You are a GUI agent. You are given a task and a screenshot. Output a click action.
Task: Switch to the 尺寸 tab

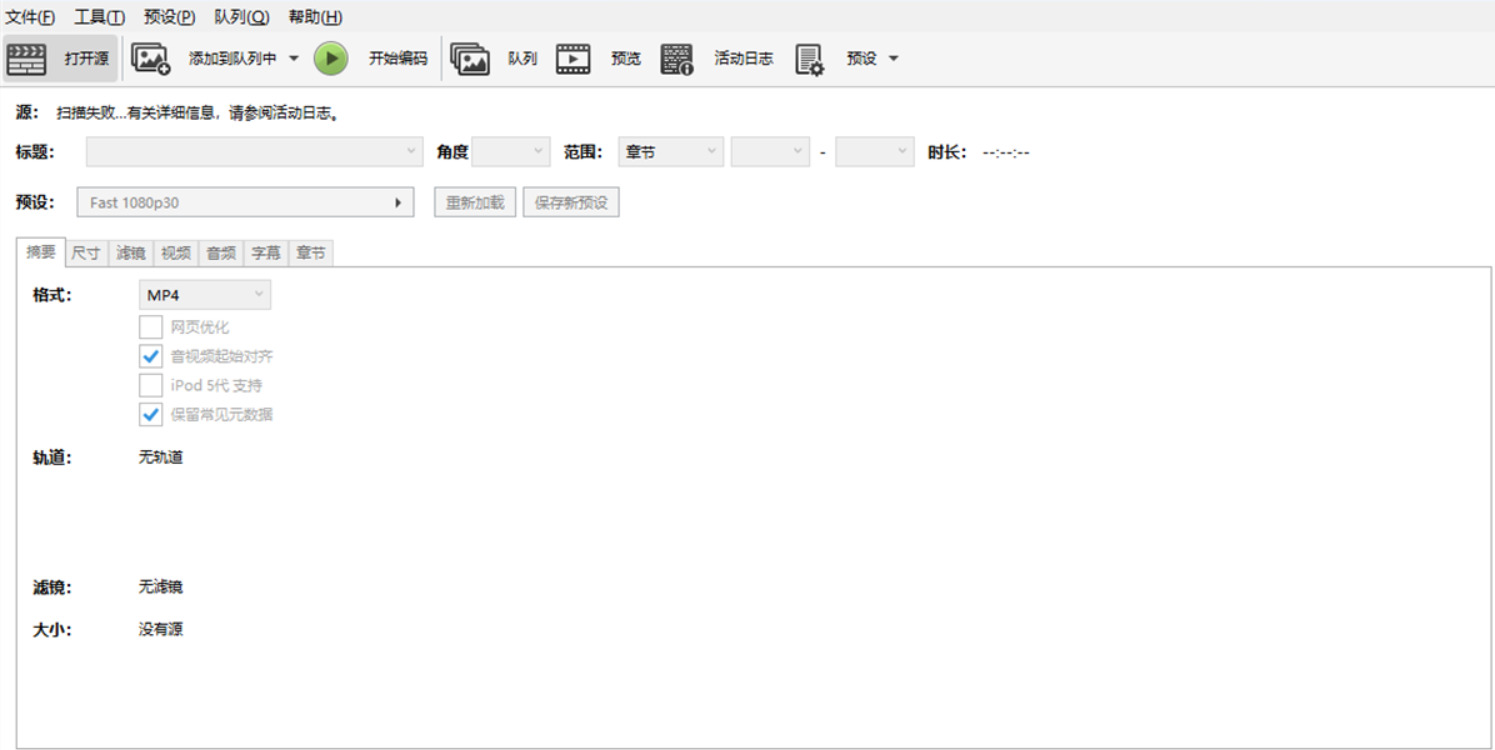click(86, 253)
